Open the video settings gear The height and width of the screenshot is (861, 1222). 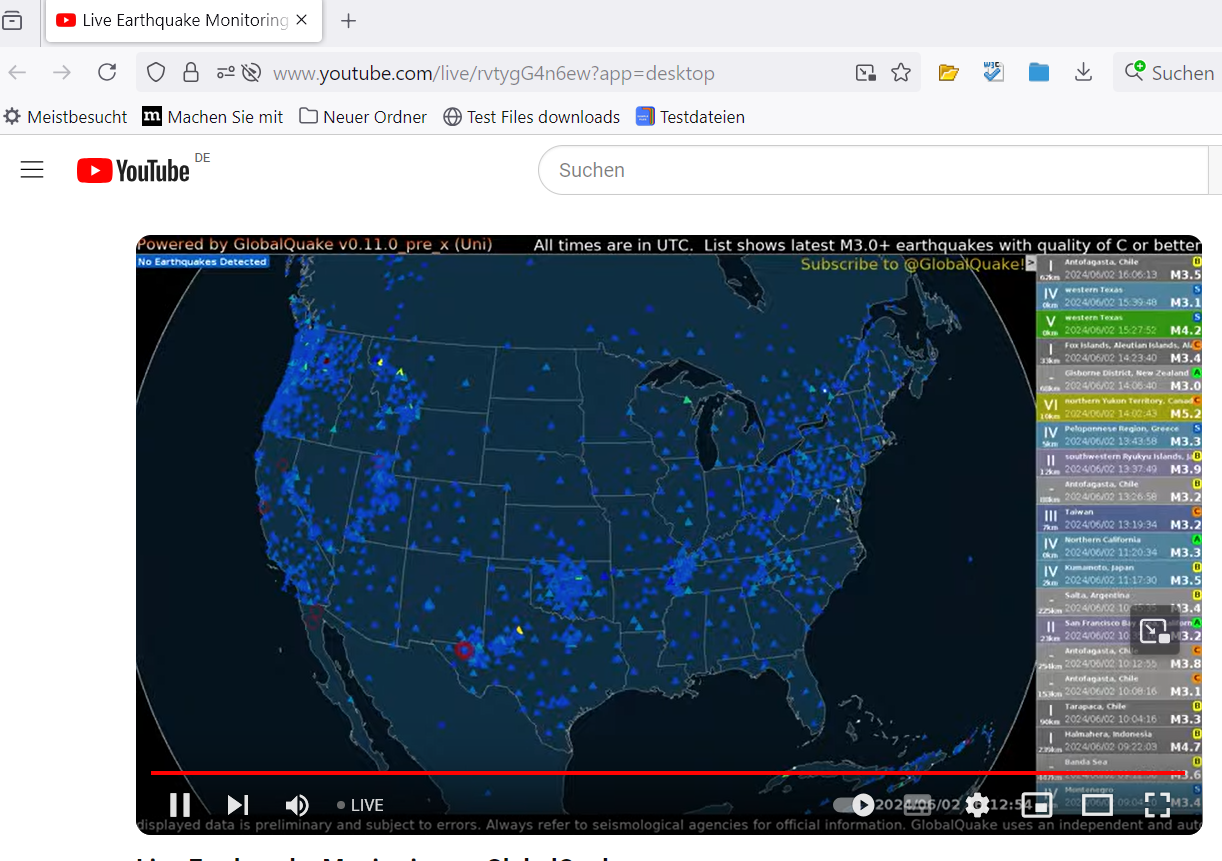tap(977, 805)
